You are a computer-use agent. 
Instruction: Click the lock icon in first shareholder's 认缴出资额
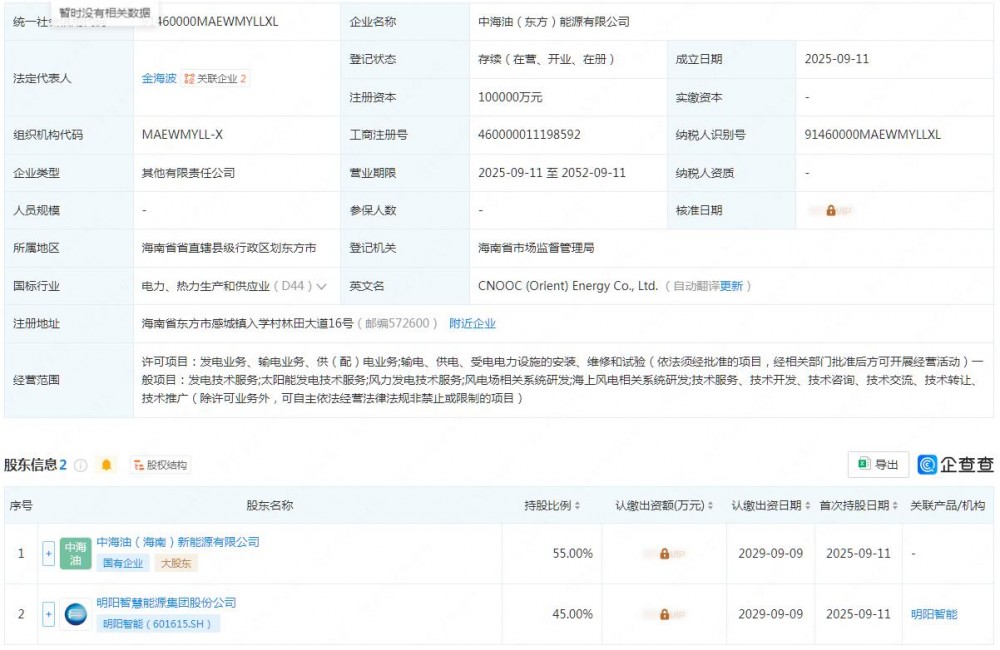(666, 553)
